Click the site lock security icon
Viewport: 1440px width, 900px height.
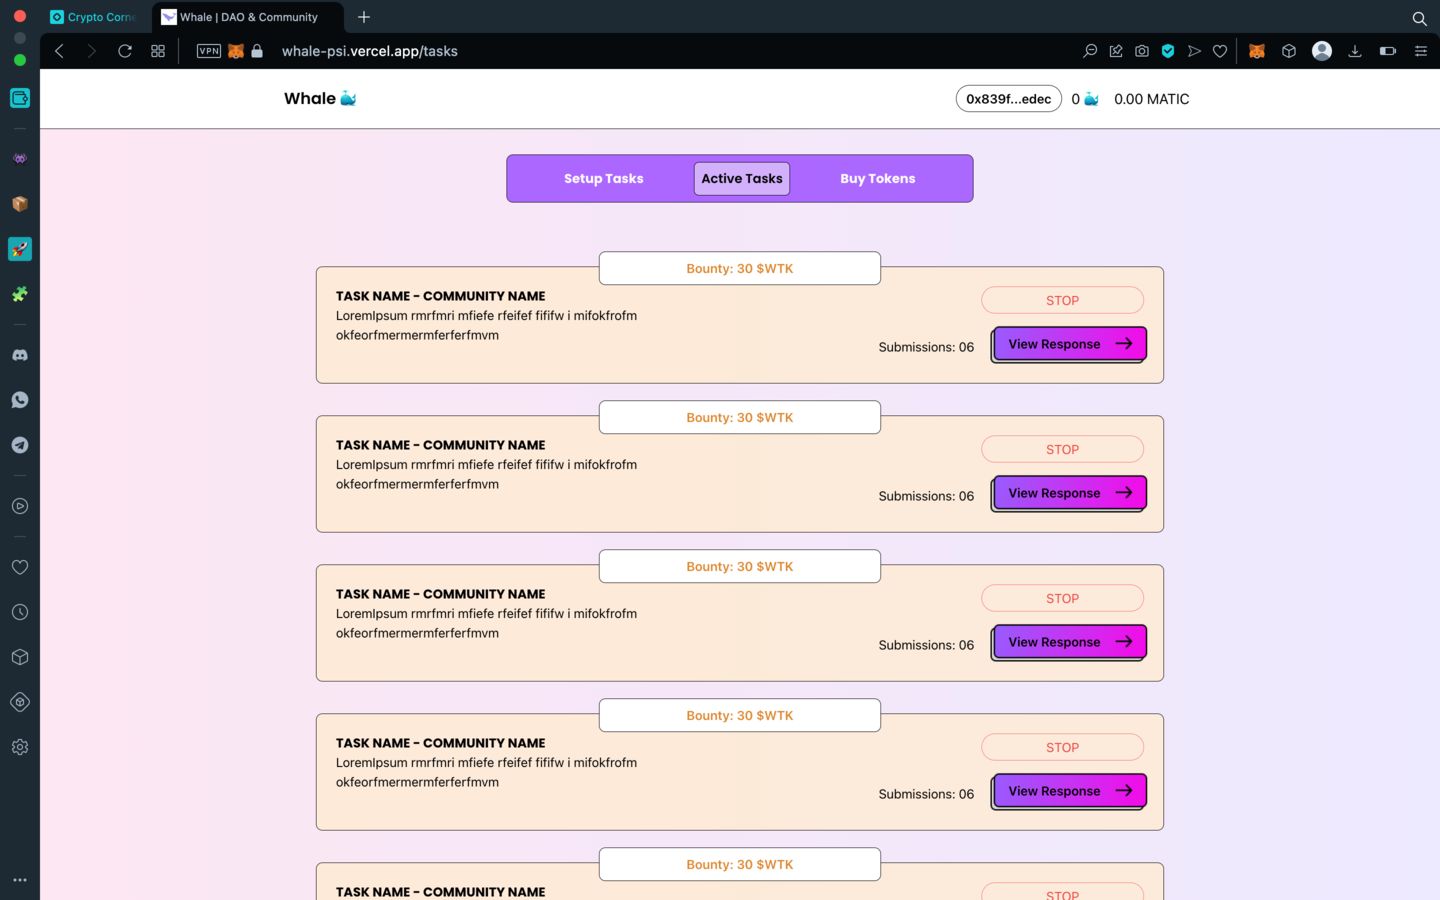pyautogui.click(x=257, y=51)
